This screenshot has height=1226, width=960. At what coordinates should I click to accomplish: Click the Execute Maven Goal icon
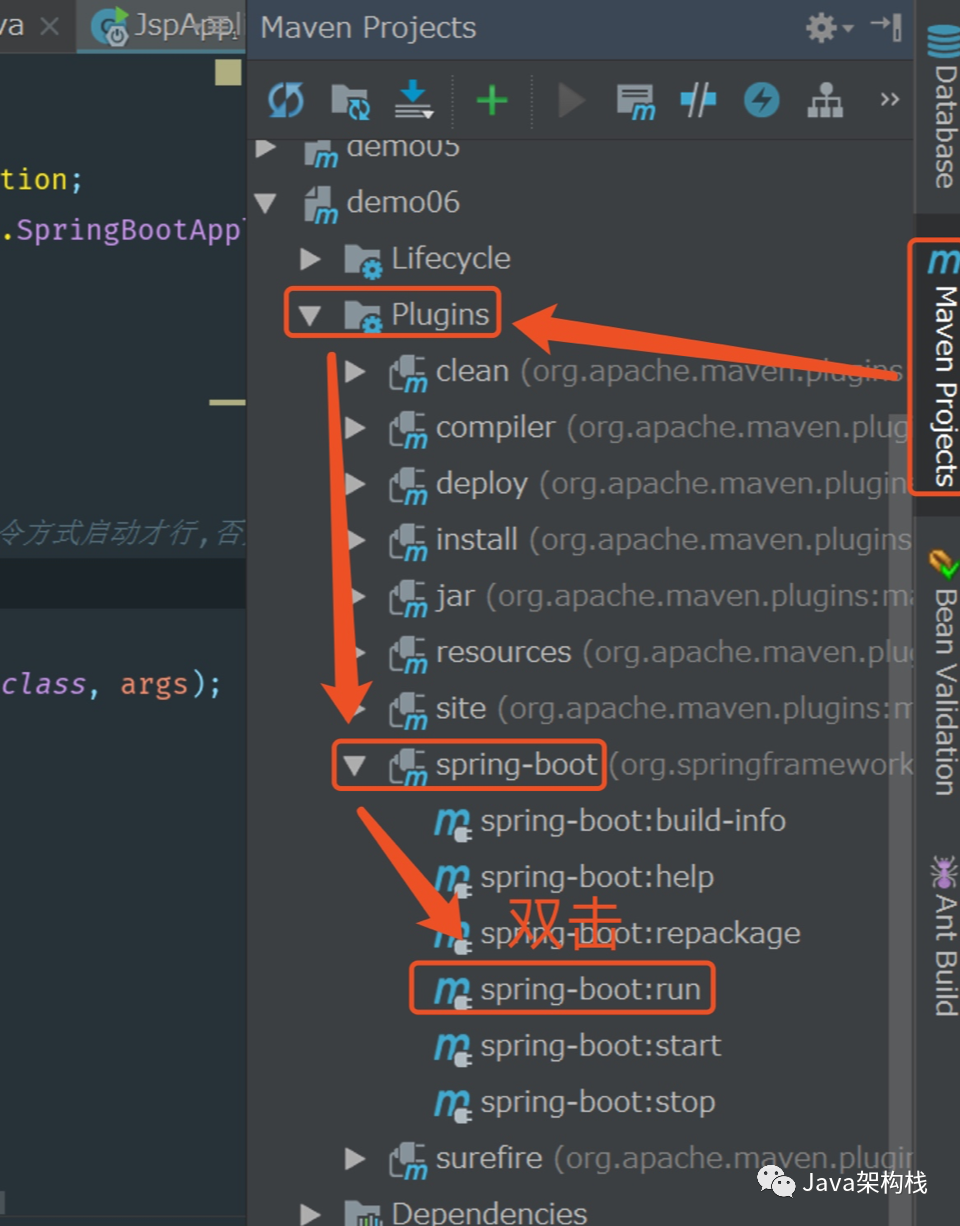pos(635,100)
